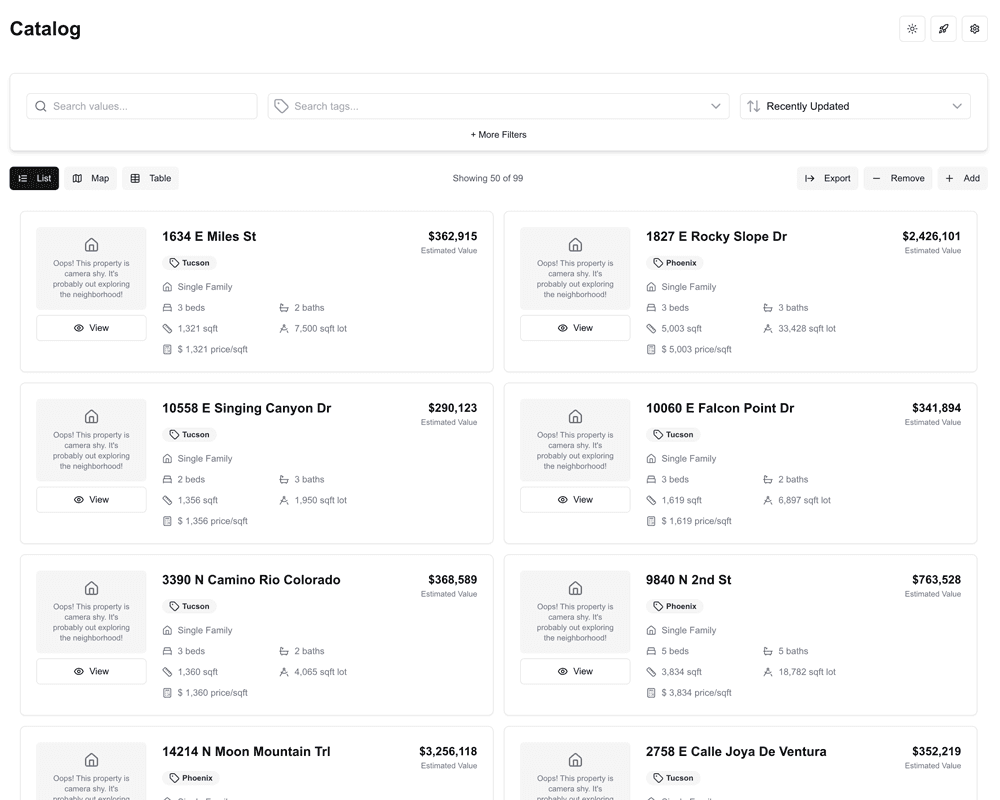Focus the Search values input field
Image resolution: width=1000 pixels, height=800 pixels.
150,106
